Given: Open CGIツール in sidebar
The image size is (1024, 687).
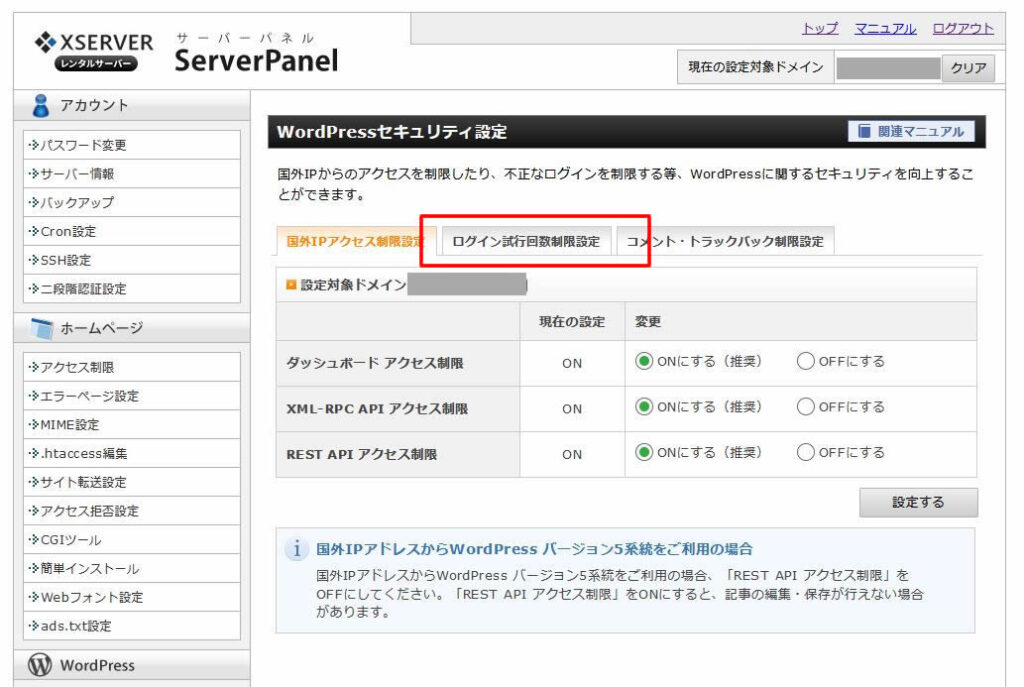Looking at the screenshot, I should click(x=132, y=539).
